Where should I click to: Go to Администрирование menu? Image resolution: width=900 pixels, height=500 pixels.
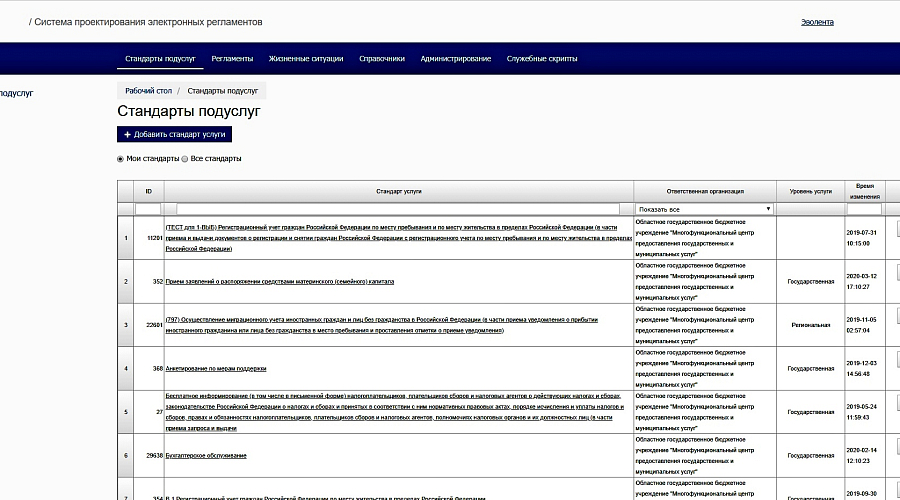pos(456,59)
